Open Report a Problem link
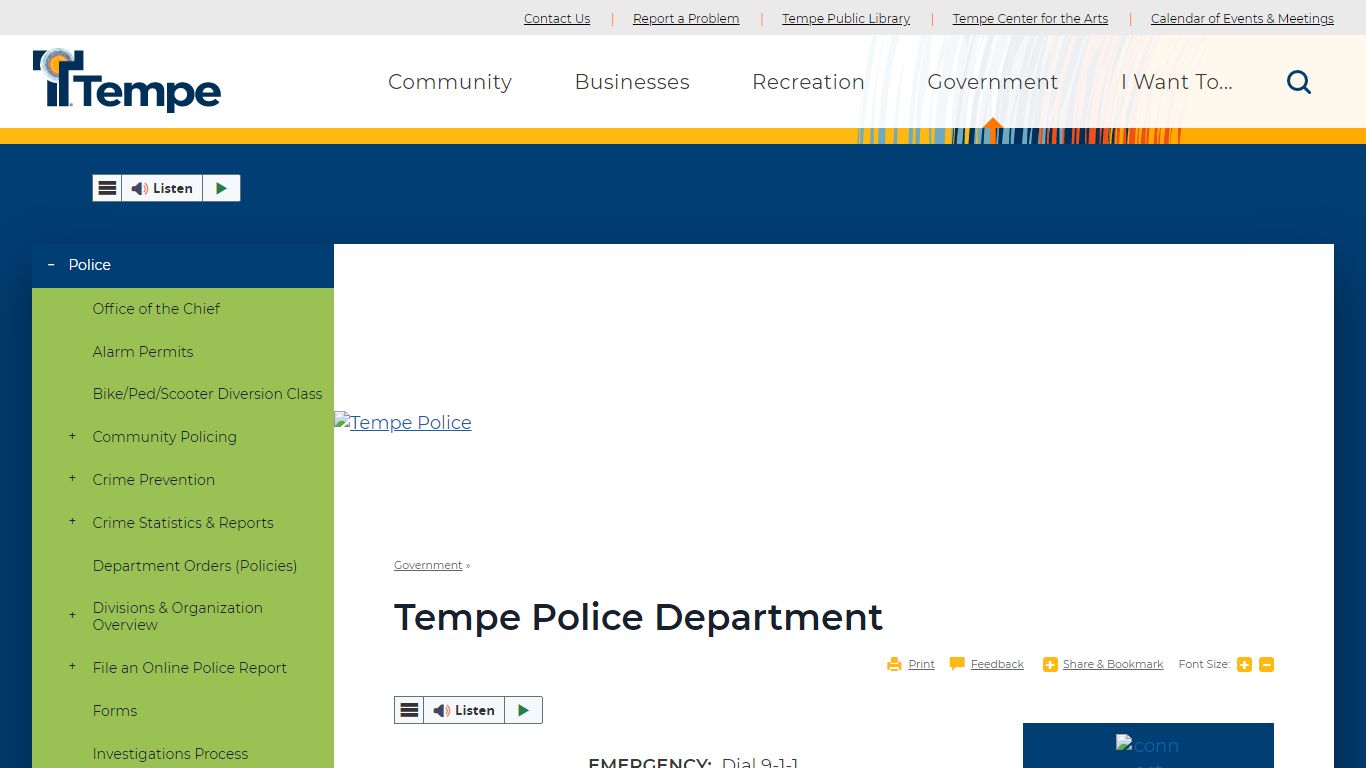1366x768 pixels. point(686,18)
